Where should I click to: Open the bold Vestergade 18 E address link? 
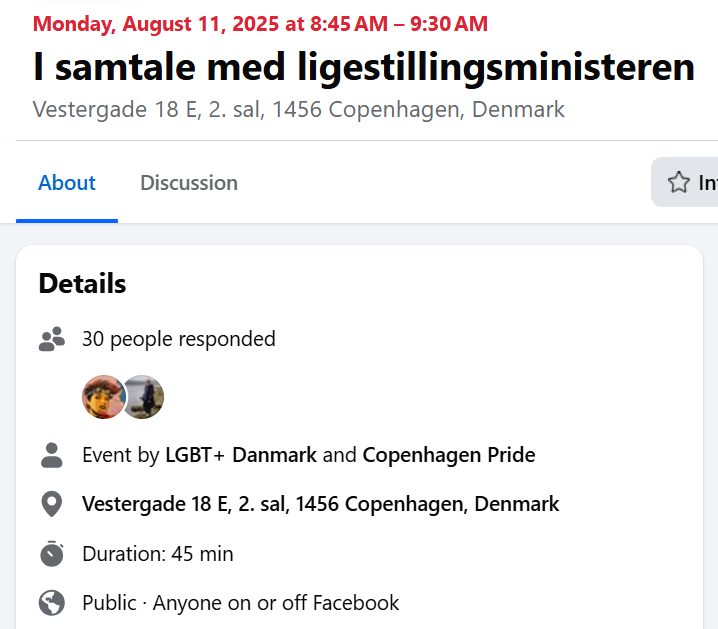(320, 504)
